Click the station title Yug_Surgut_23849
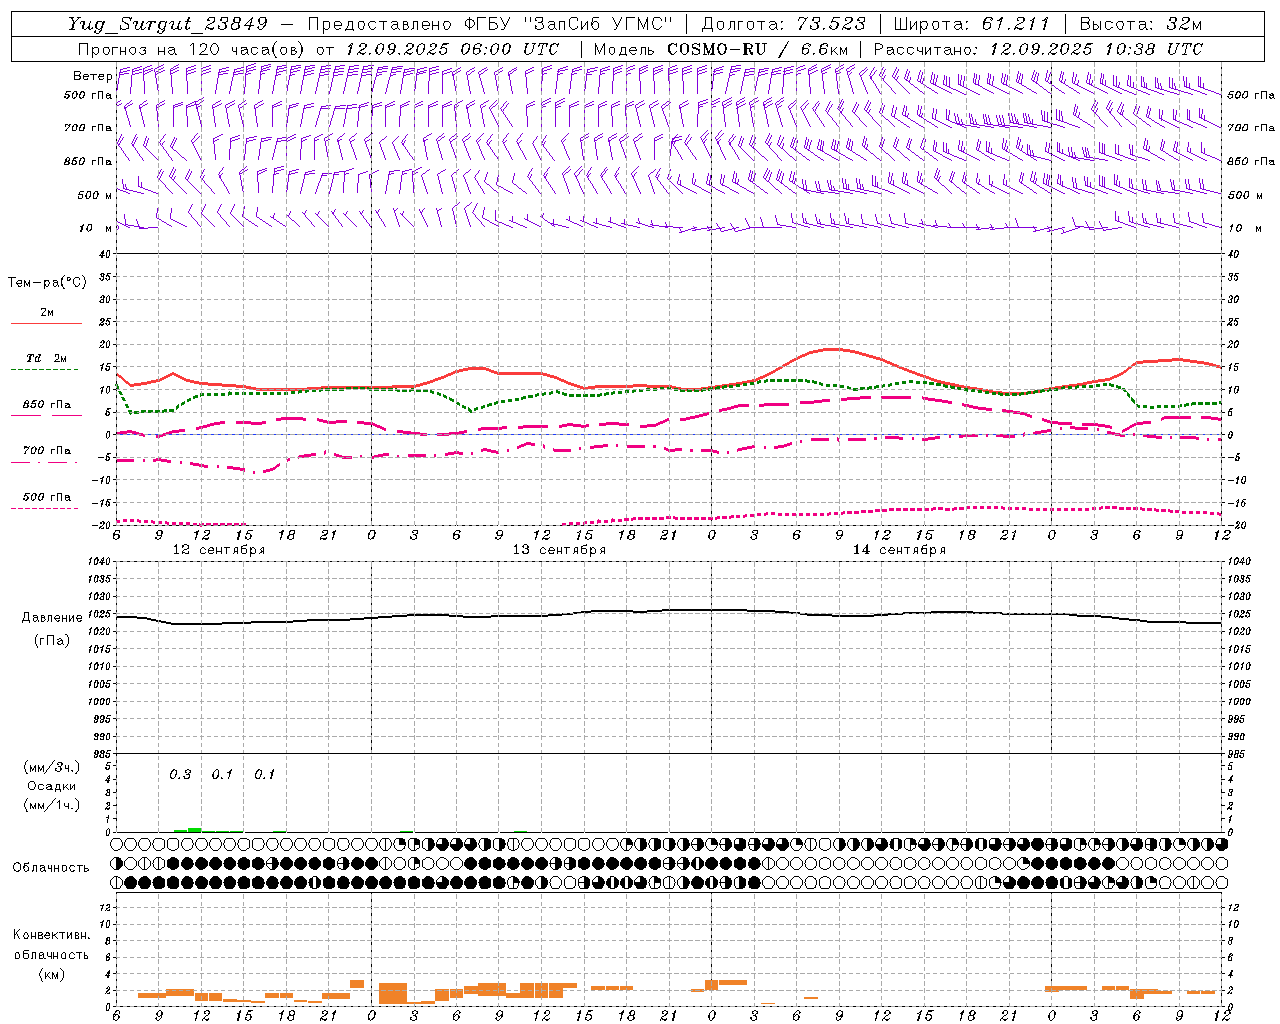This screenshot has width=1280, height=1024. pyautogui.click(x=168, y=24)
